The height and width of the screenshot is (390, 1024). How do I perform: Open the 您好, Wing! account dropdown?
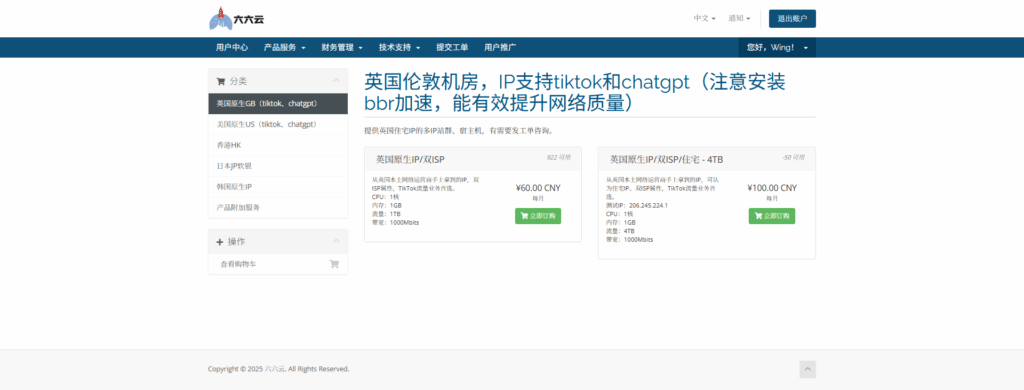pyautogui.click(x=777, y=48)
